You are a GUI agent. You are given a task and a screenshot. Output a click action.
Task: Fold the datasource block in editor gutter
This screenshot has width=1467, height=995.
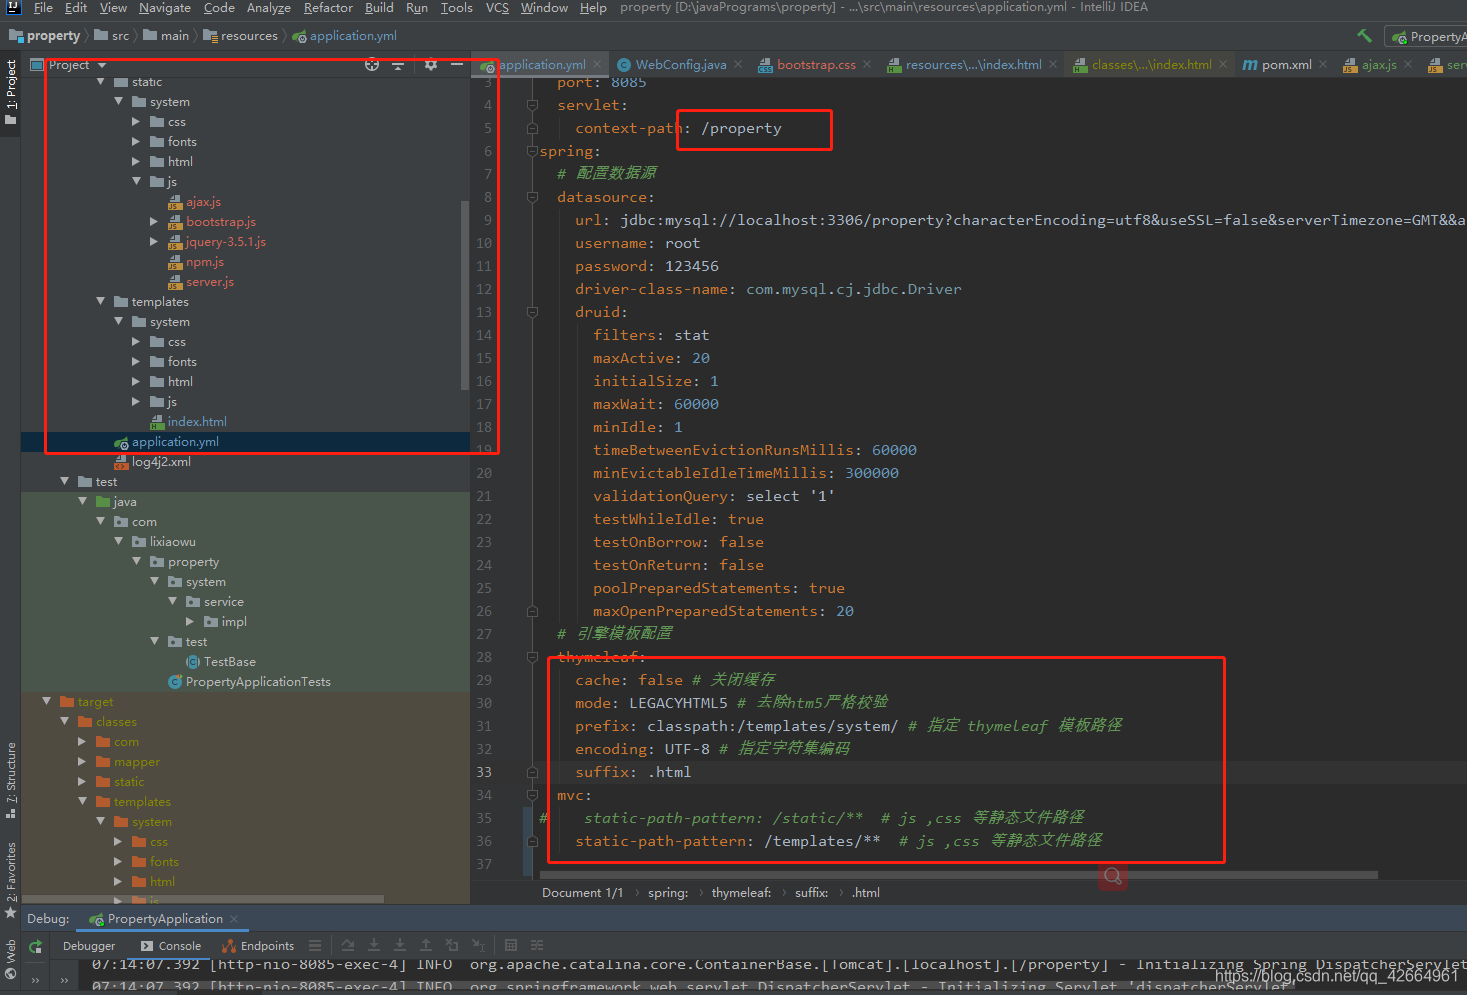click(532, 197)
